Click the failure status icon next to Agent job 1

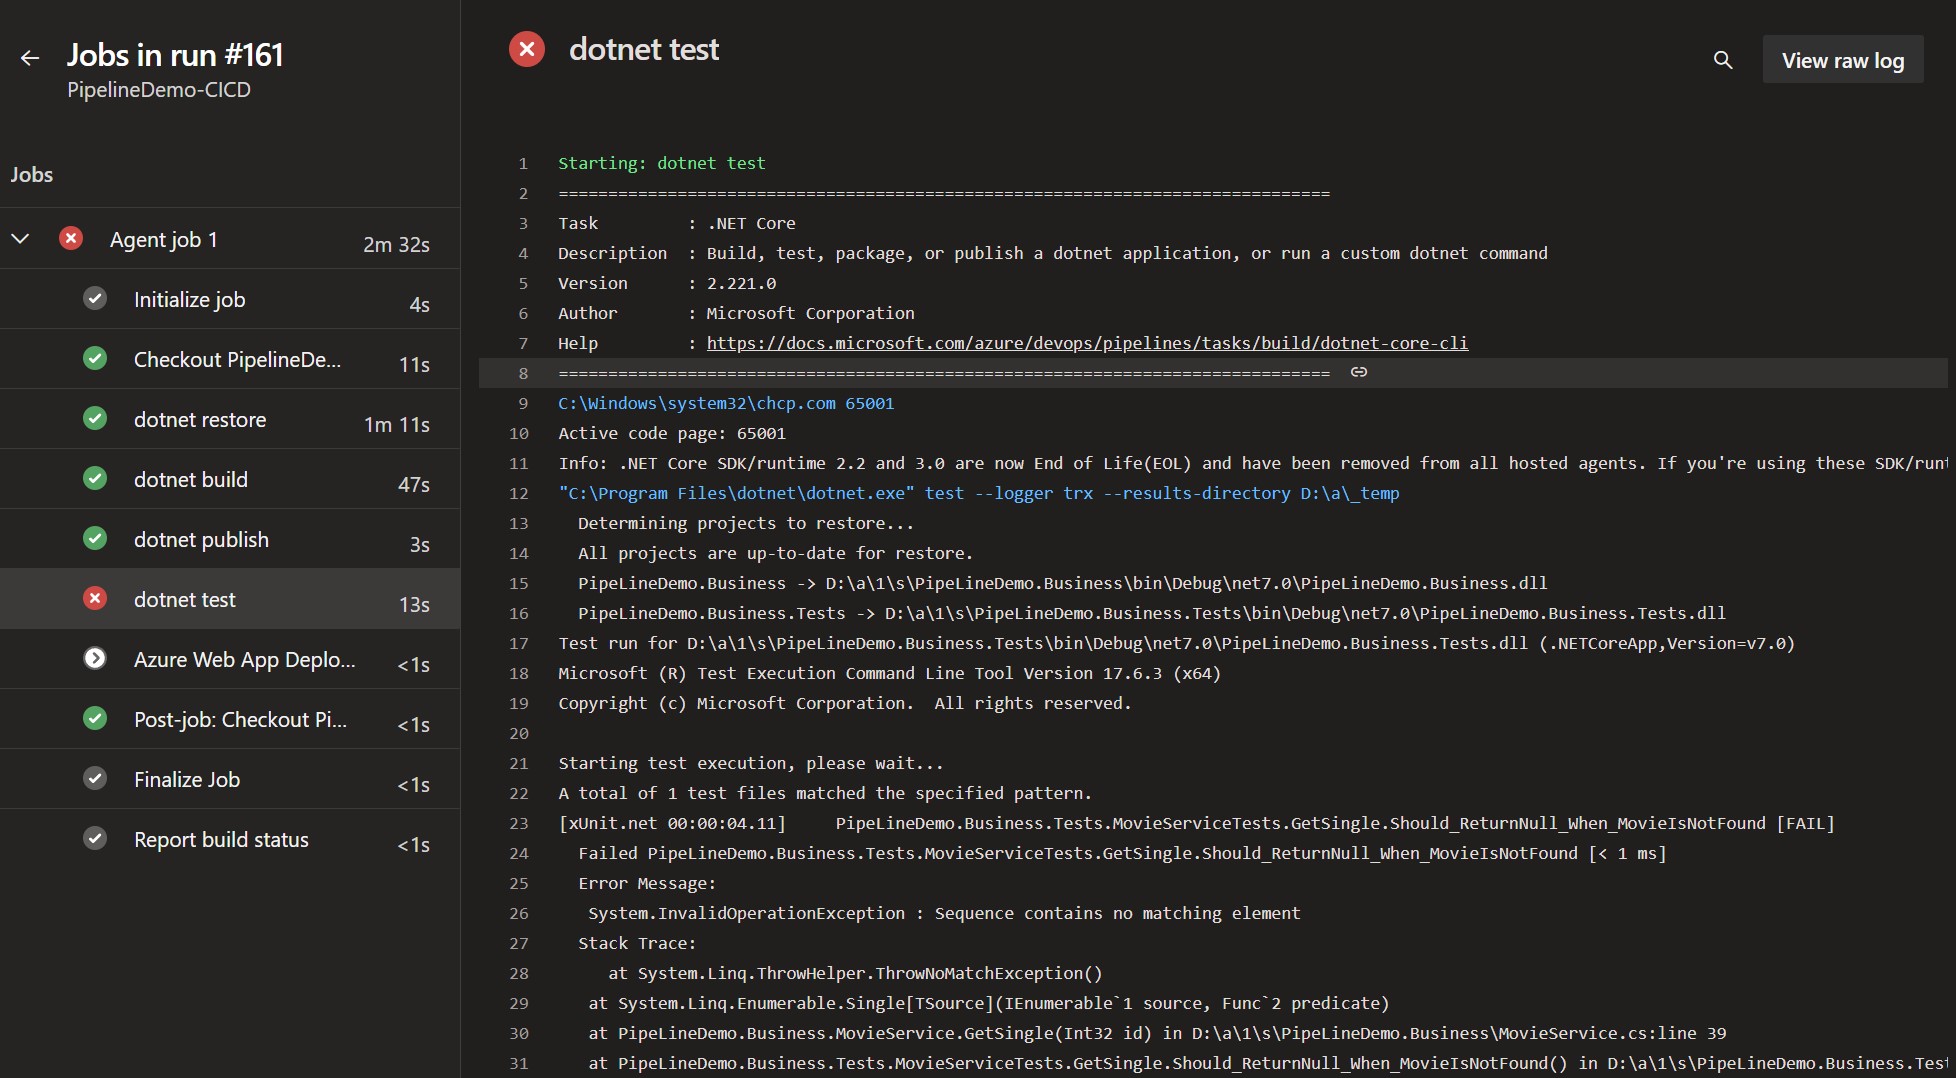[71, 238]
